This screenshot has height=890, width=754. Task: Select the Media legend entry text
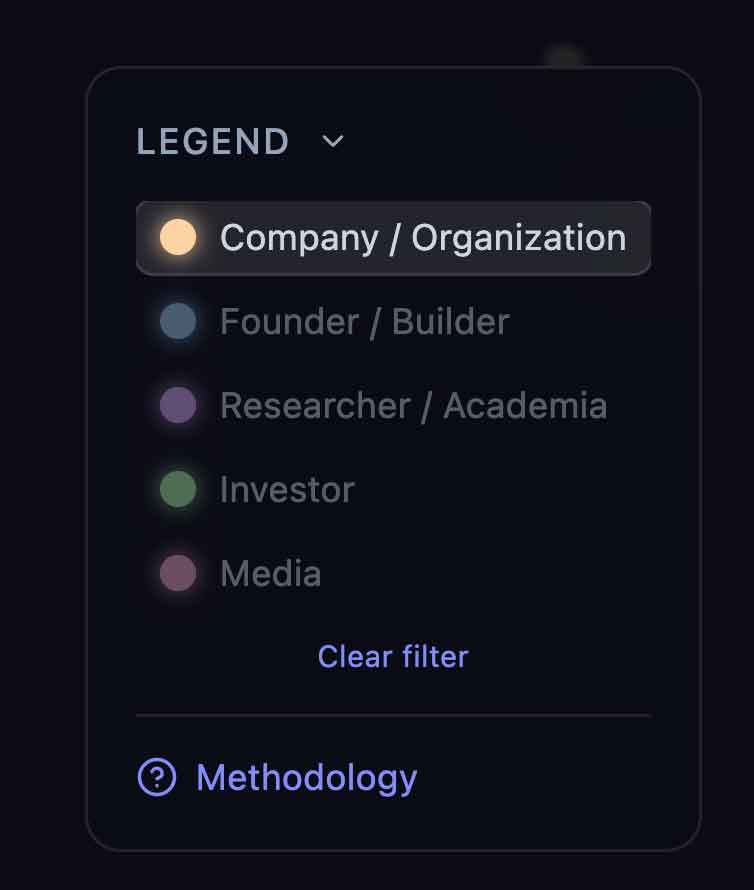(270, 574)
